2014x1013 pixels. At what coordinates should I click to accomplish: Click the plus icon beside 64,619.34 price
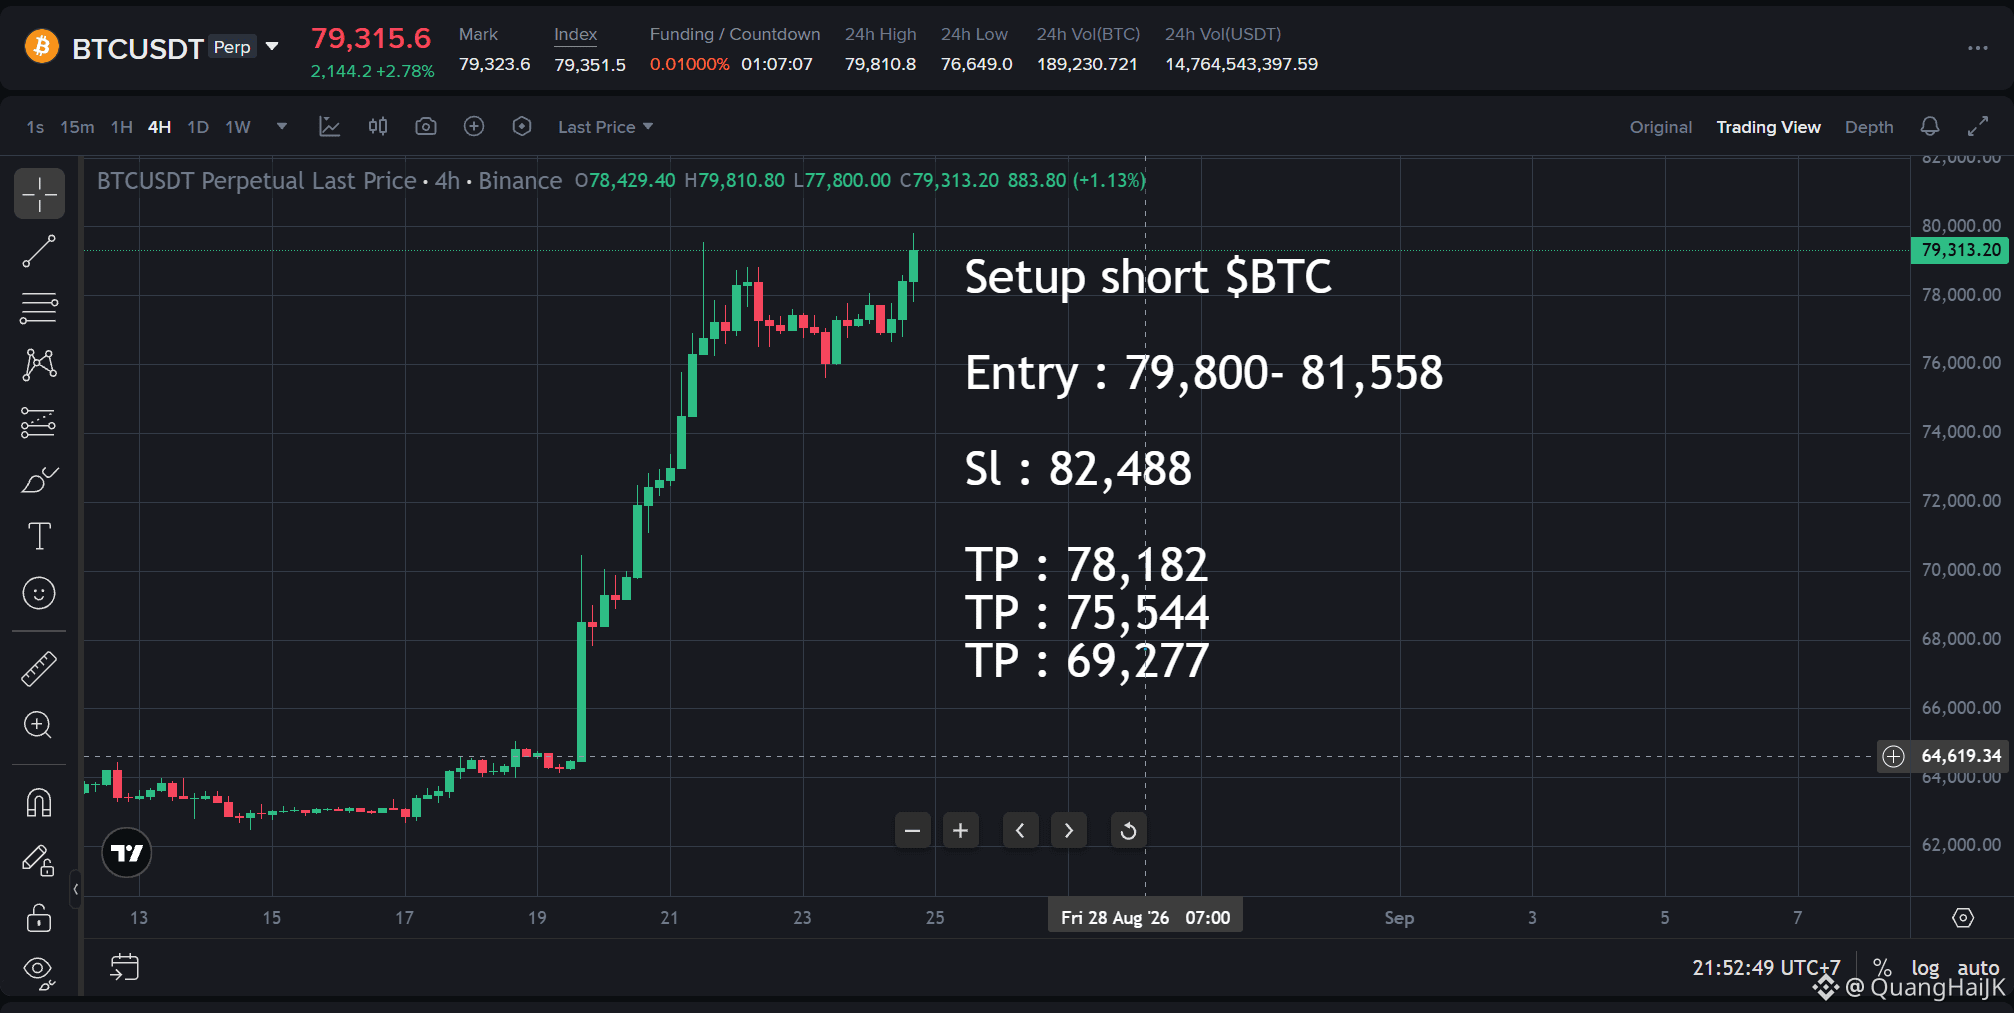(1894, 756)
